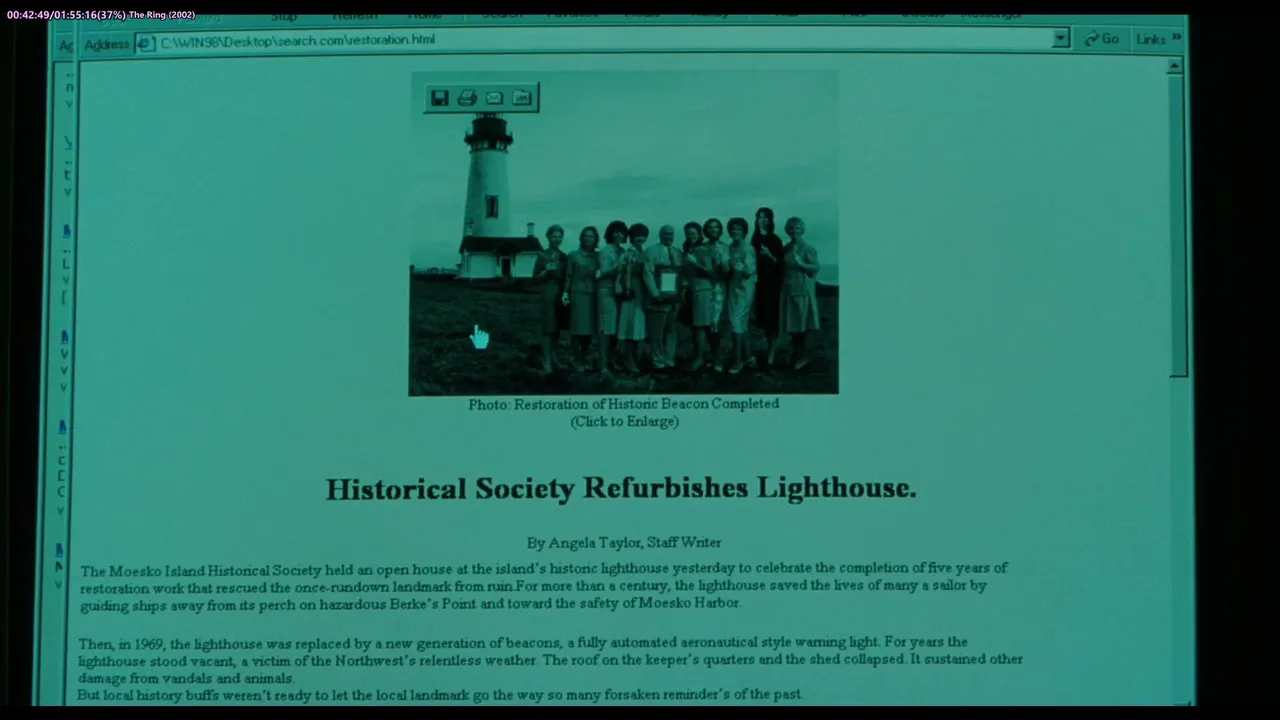The width and height of the screenshot is (1280, 720).
Task: Click the vertical scrollbar thumb
Action: [x=1177, y=226]
